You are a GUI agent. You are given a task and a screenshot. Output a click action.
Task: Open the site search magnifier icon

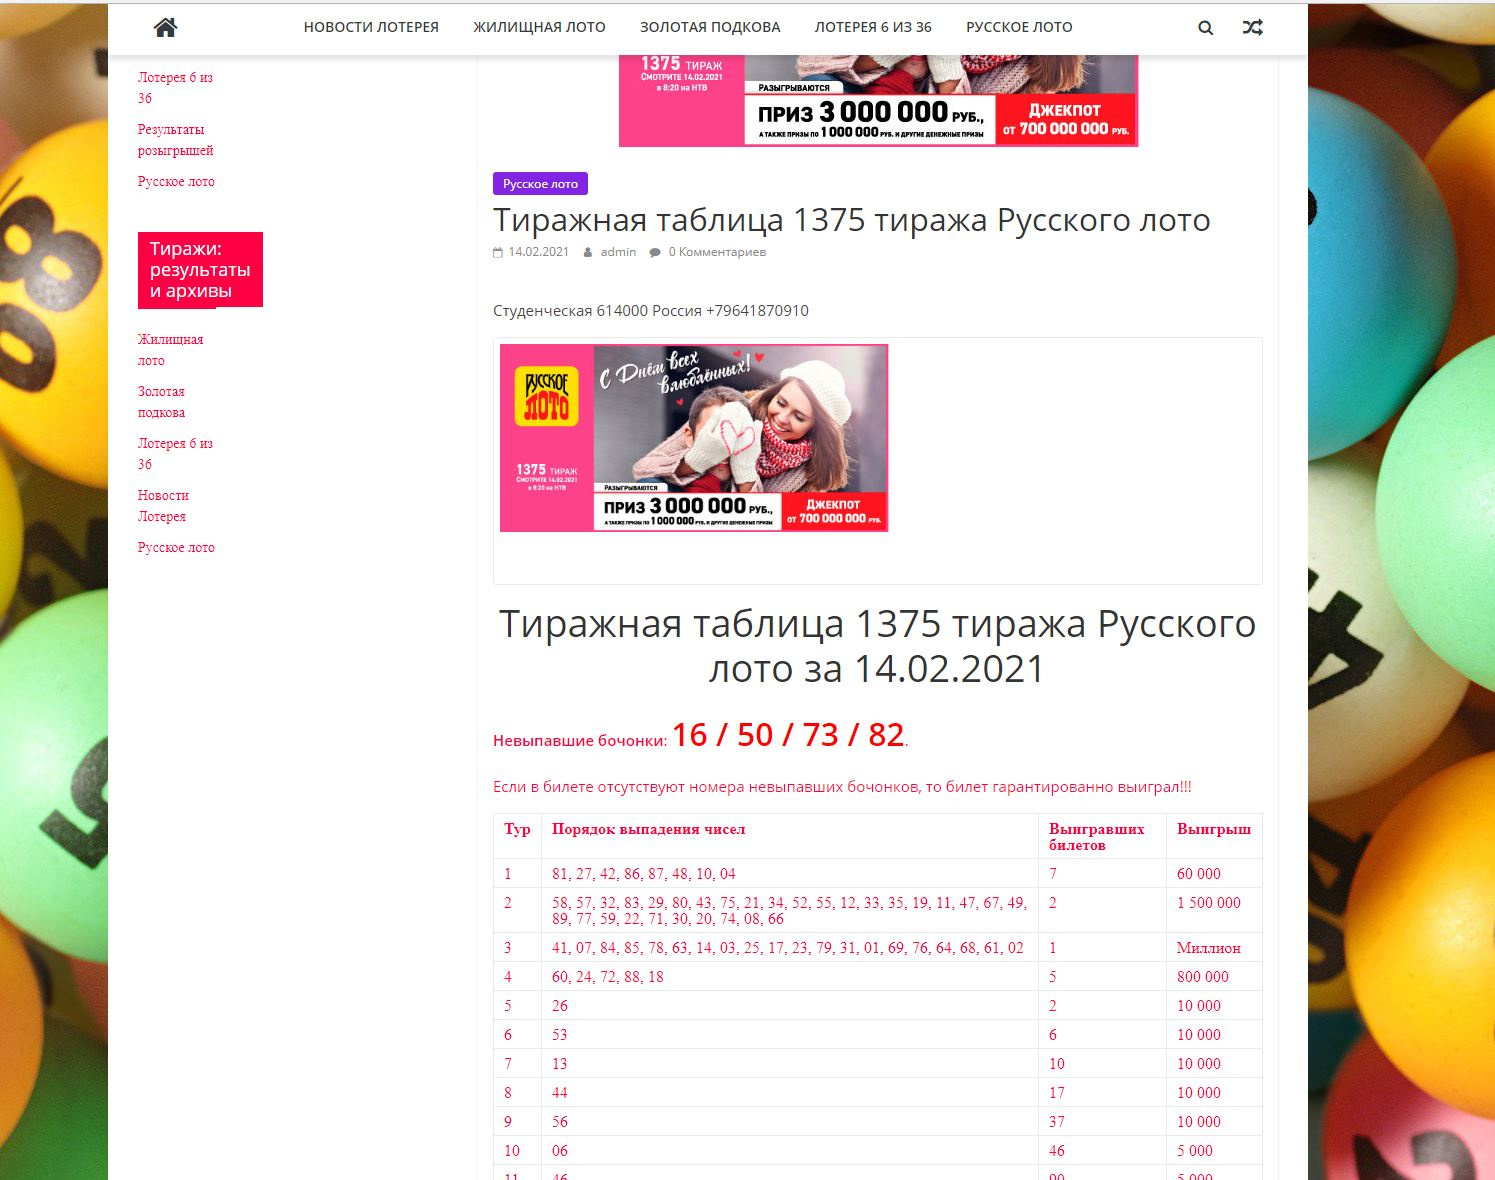point(1205,28)
